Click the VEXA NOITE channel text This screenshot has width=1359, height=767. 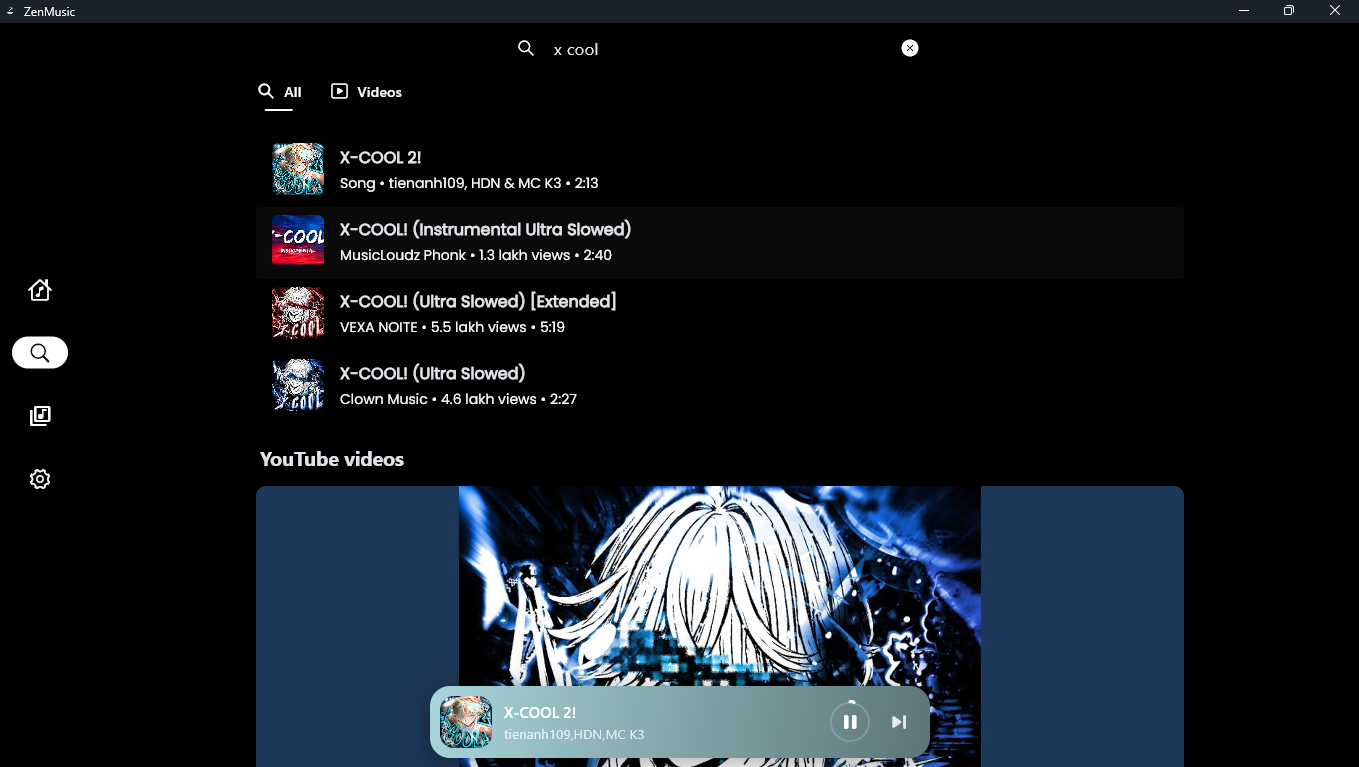click(x=379, y=327)
